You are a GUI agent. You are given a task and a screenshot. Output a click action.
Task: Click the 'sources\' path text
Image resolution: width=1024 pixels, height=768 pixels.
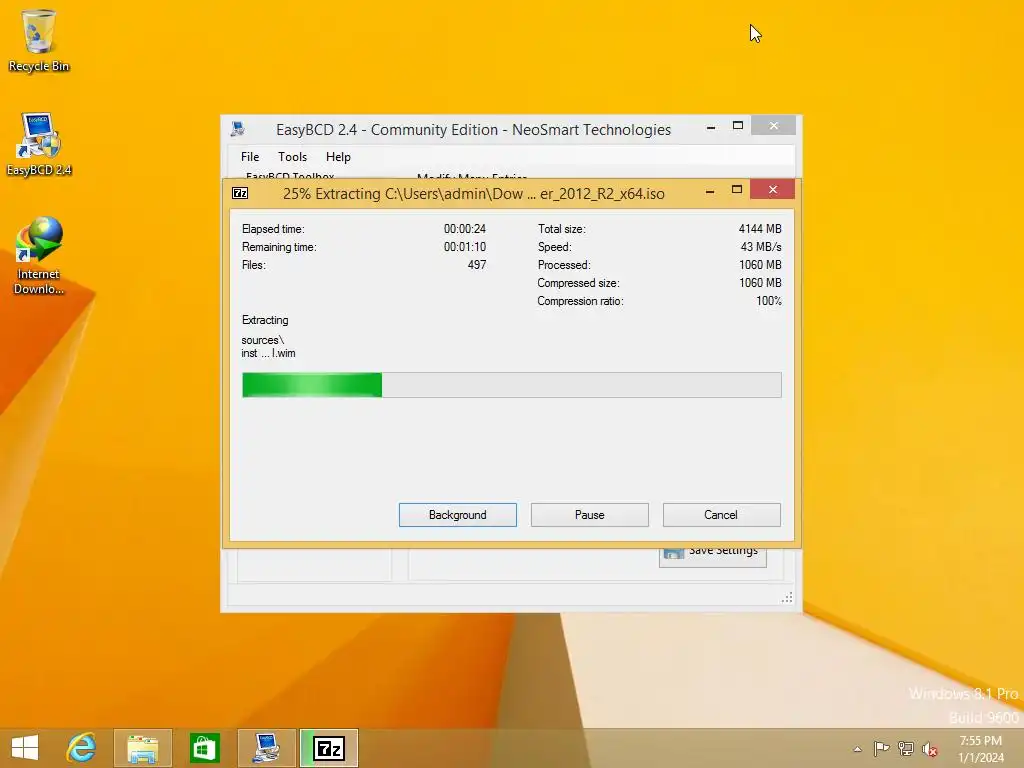click(263, 340)
